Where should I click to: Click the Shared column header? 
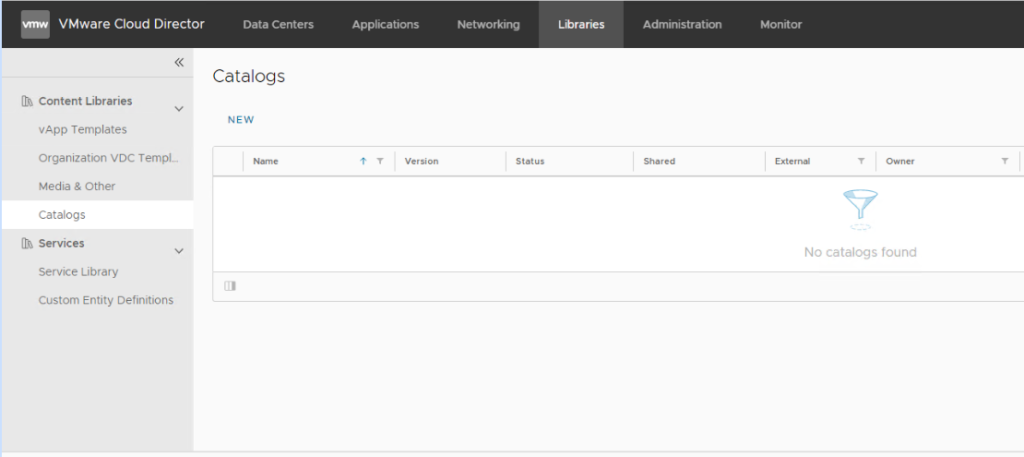[x=659, y=161]
